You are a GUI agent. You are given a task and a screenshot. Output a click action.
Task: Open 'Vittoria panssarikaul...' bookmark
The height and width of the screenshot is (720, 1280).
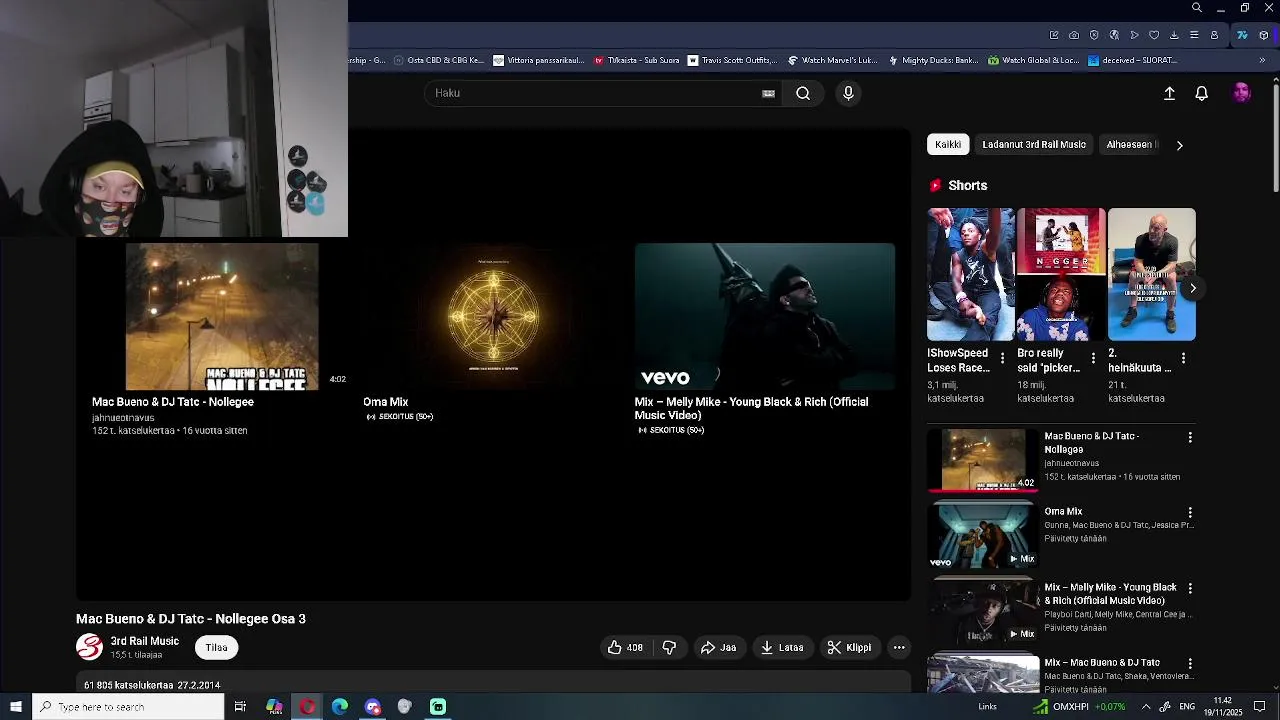[539, 60]
